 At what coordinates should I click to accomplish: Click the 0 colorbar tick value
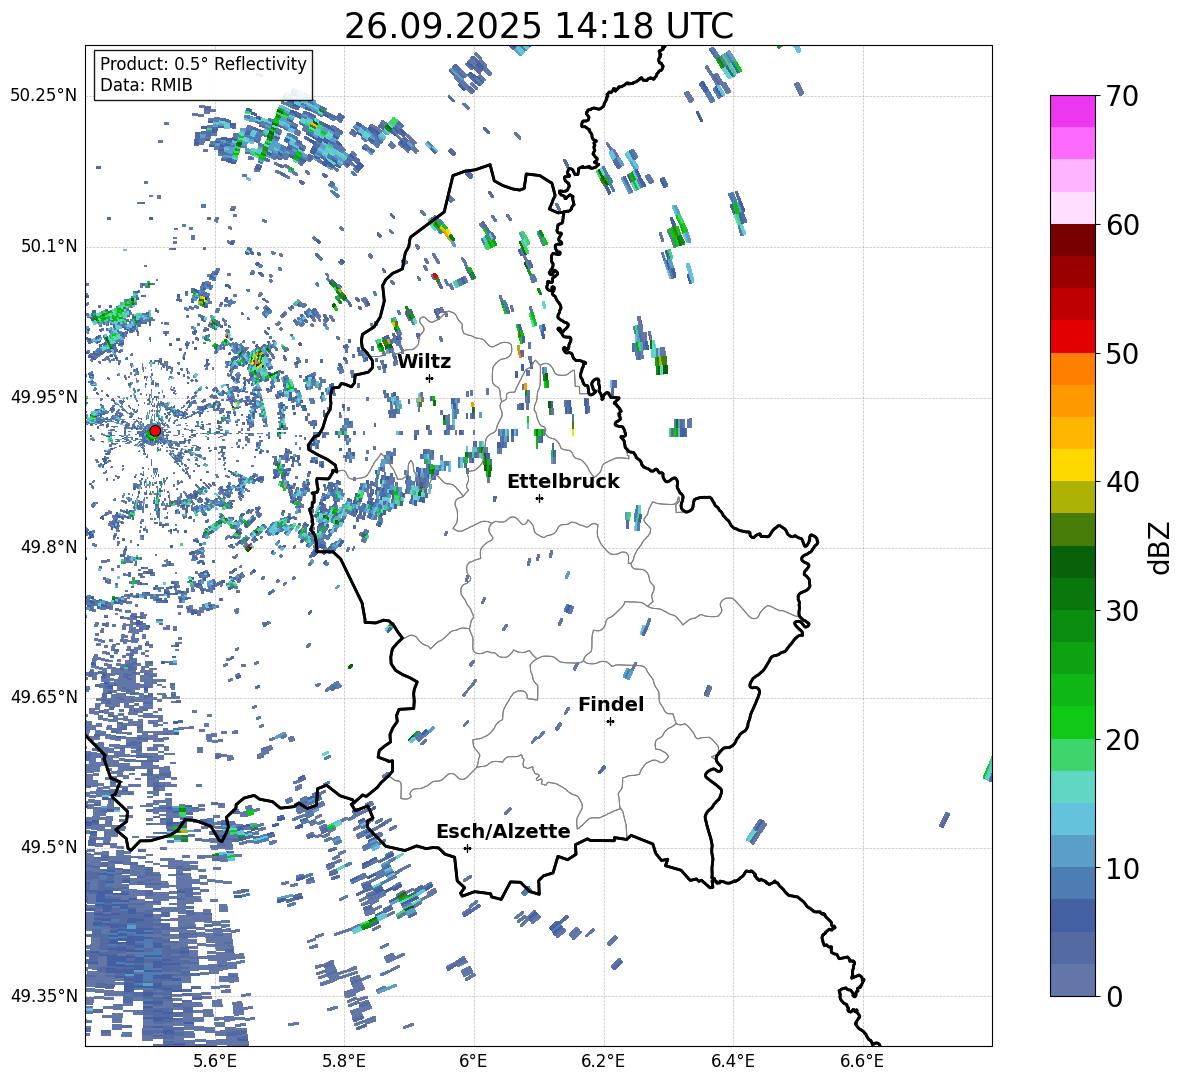coord(1115,996)
